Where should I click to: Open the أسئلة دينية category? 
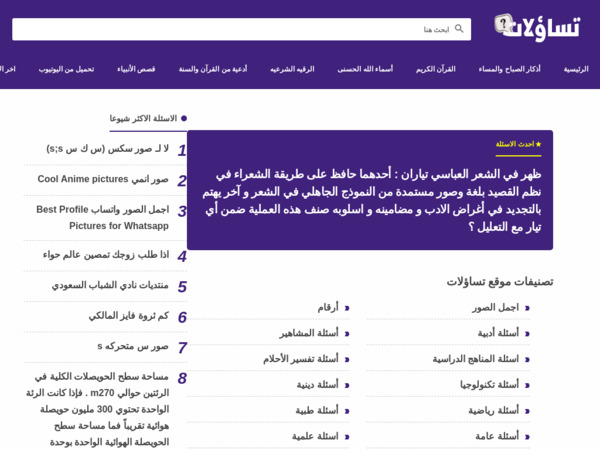click(318, 385)
